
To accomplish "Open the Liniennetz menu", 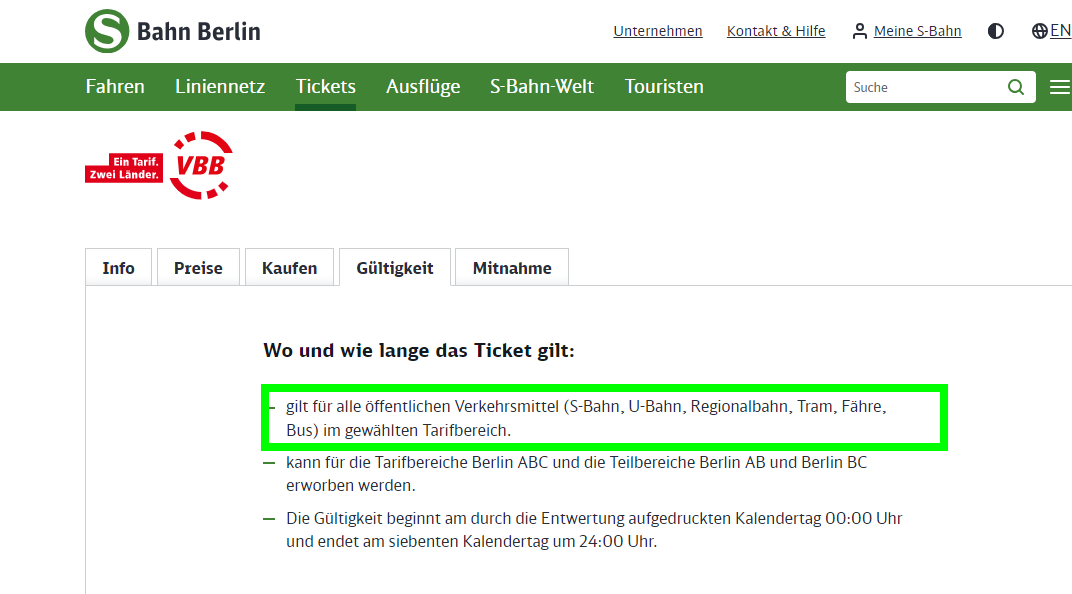I will [x=220, y=87].
